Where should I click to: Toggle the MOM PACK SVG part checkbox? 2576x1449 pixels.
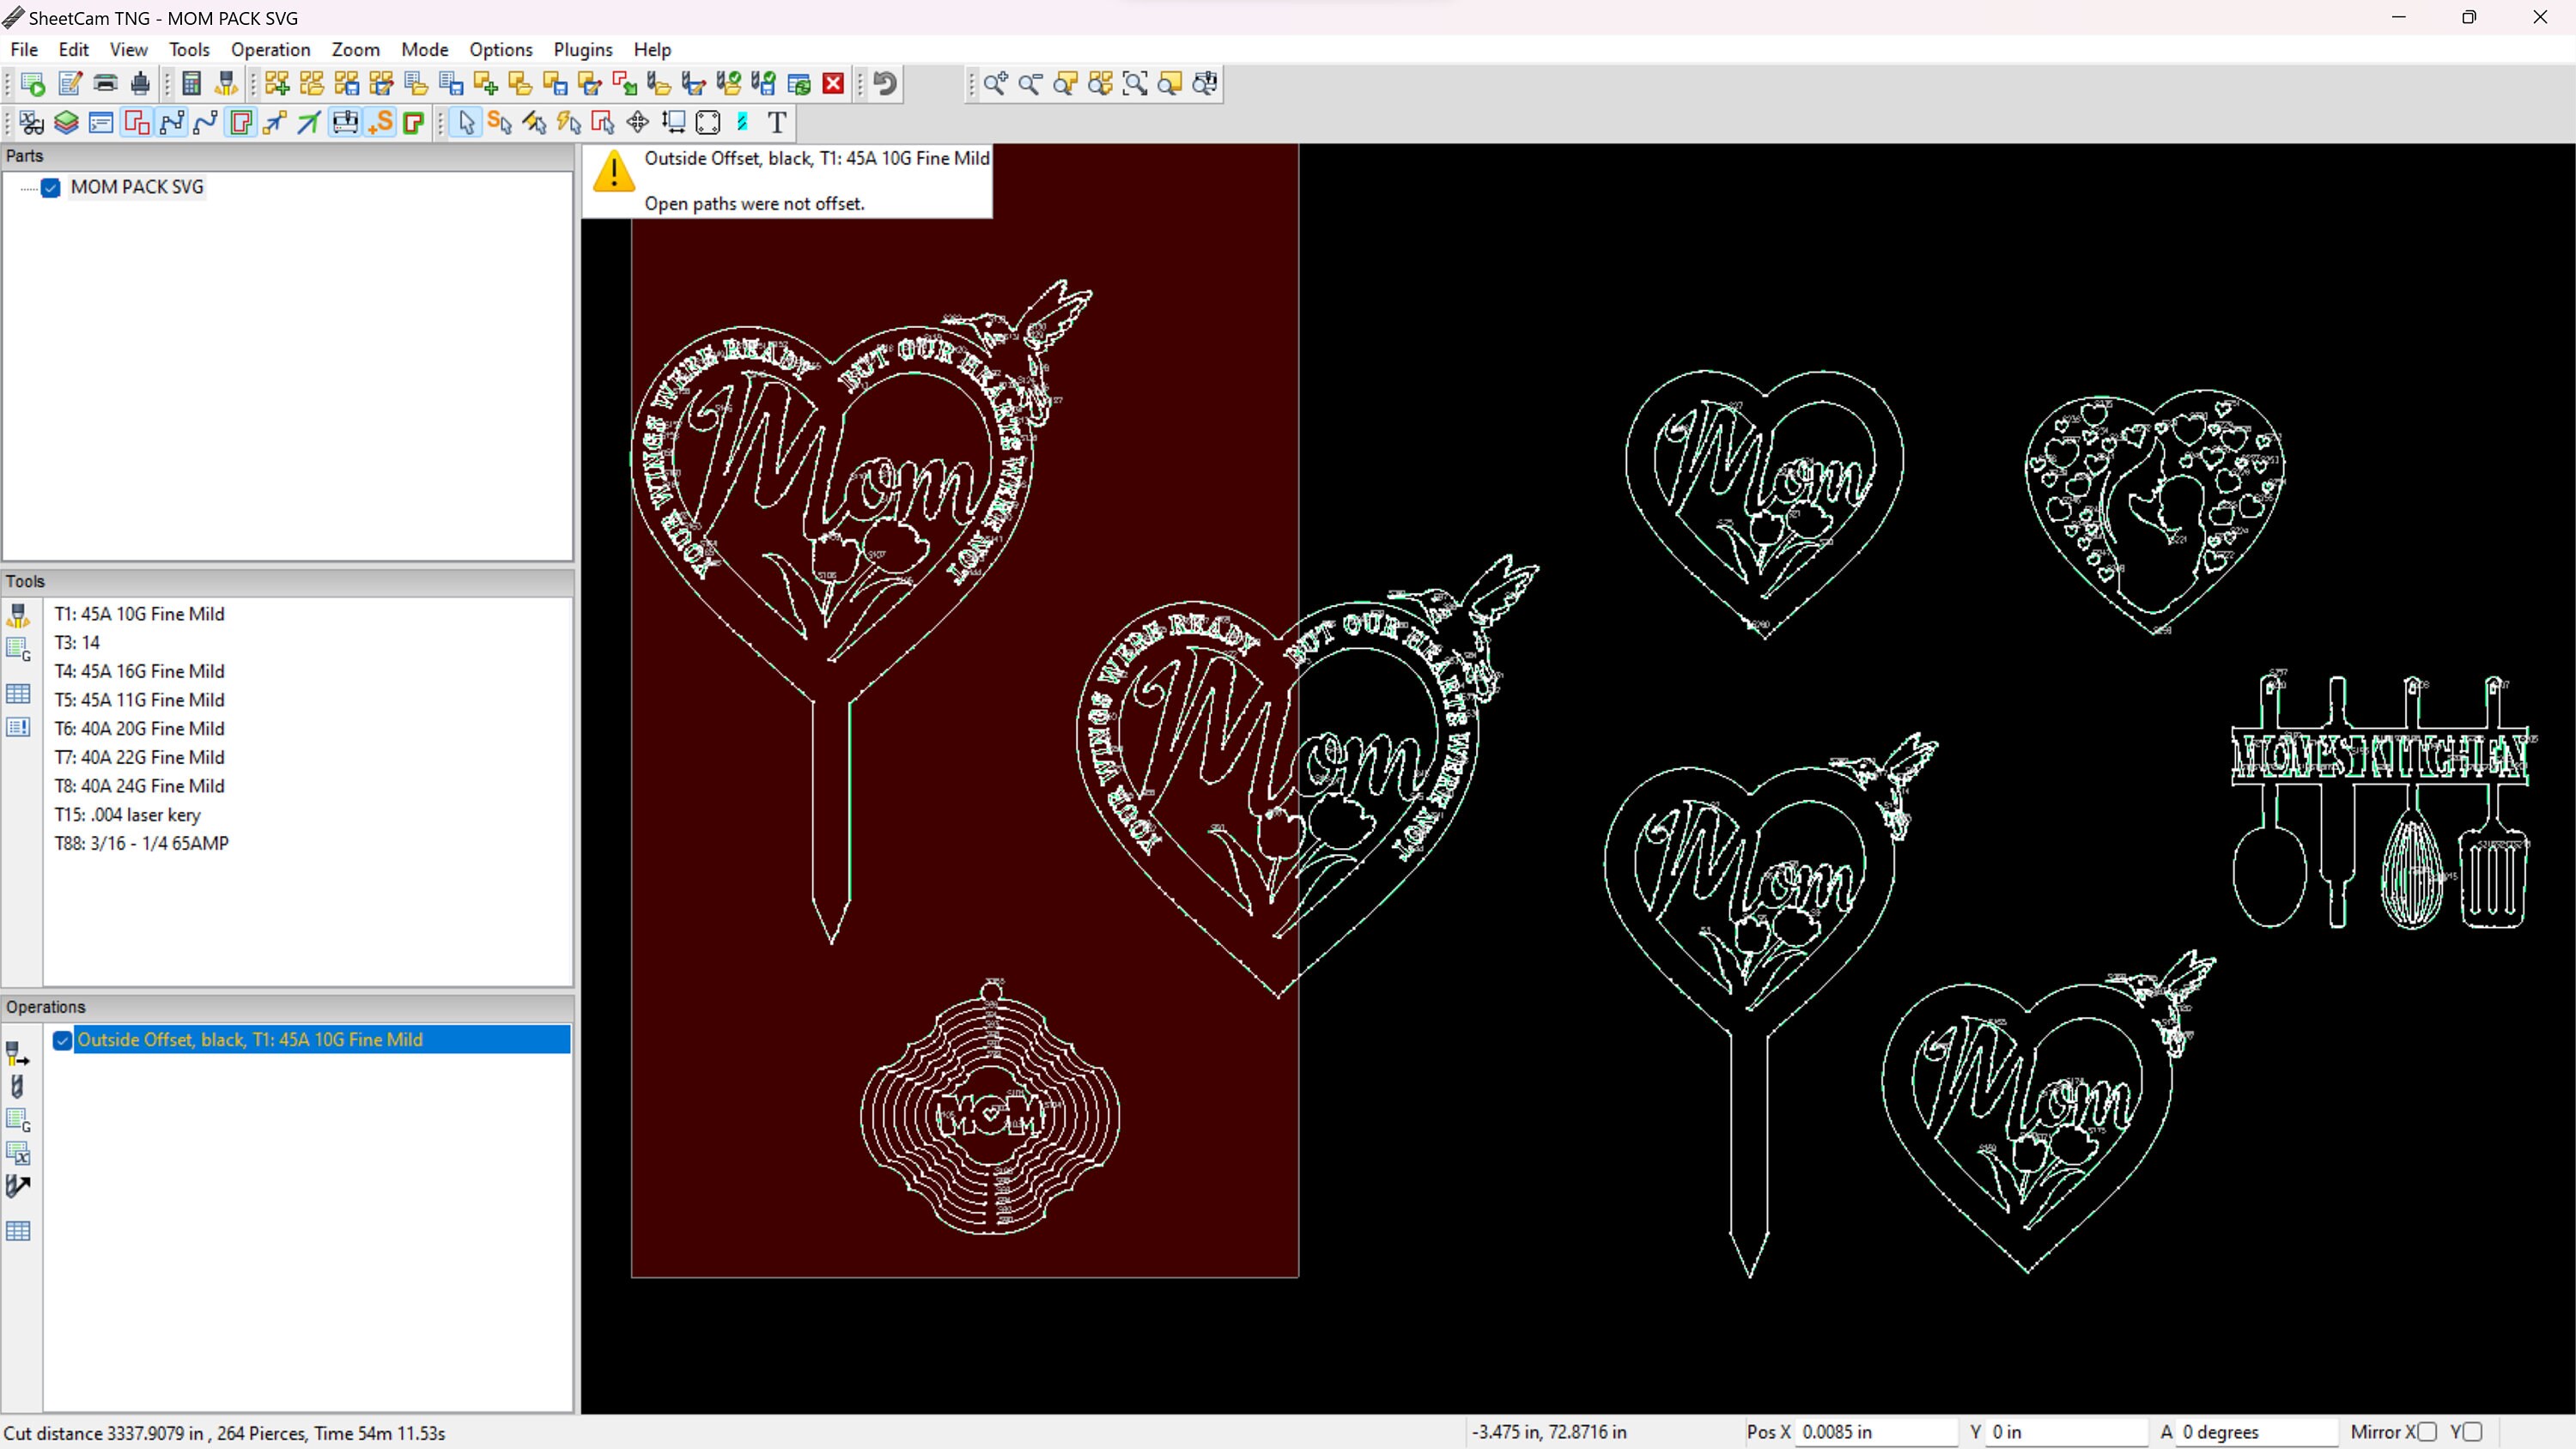(50, 188)
